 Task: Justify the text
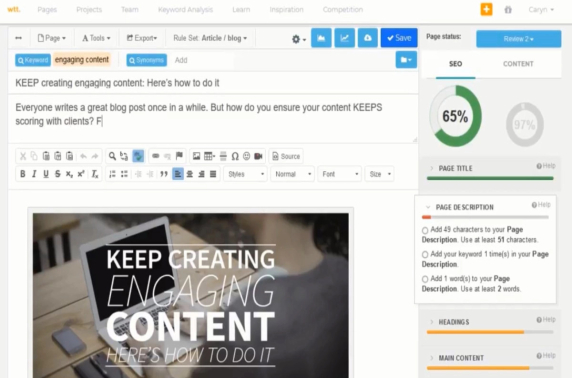coord(213,174)
